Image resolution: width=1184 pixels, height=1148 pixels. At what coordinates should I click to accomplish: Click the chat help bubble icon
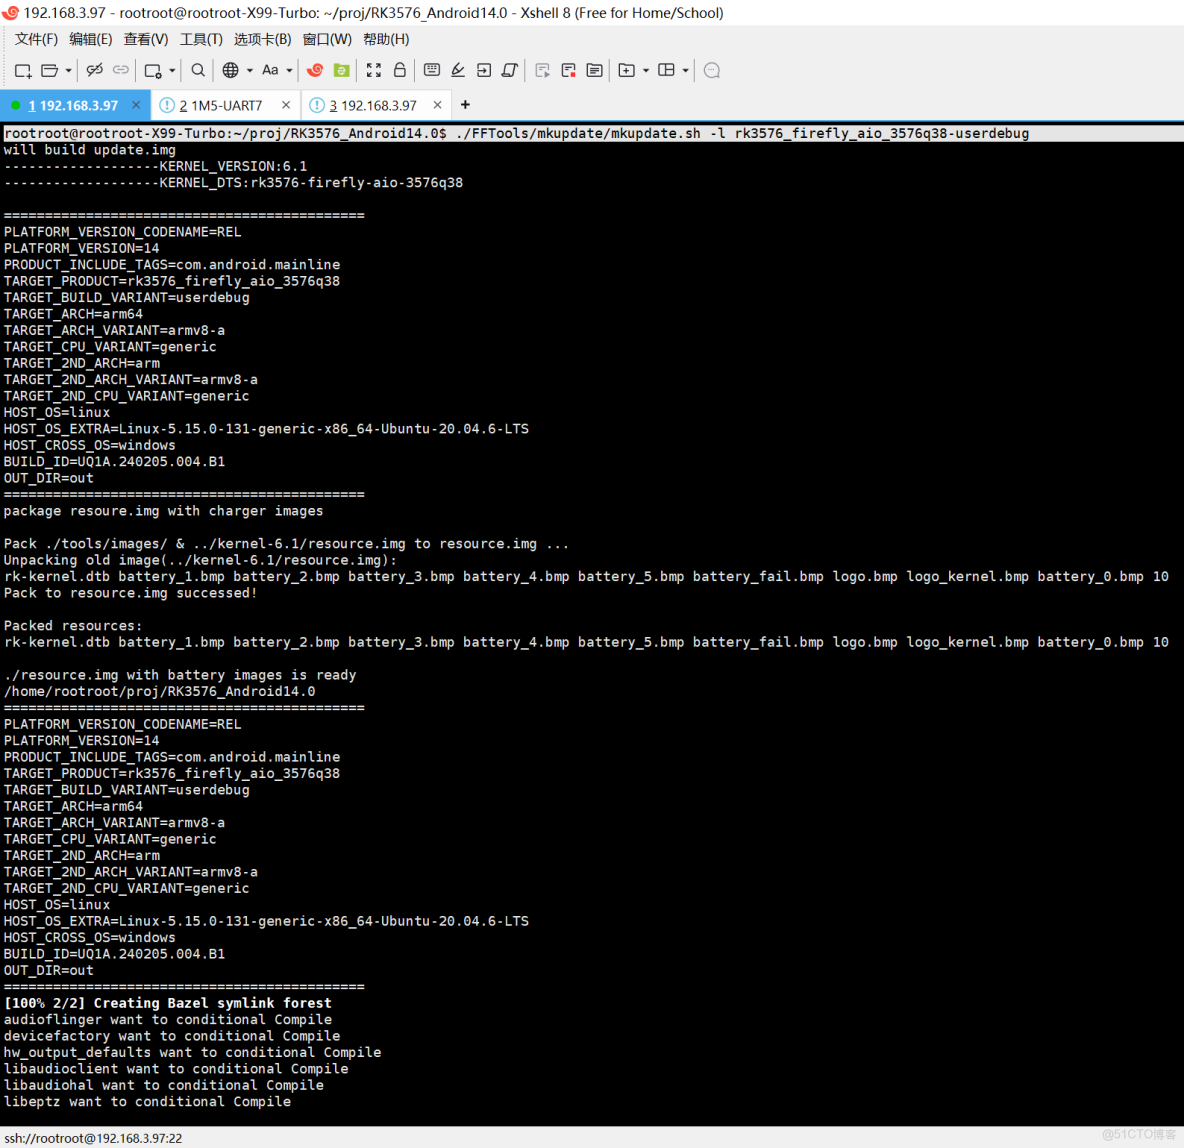(x=711, y=70)
